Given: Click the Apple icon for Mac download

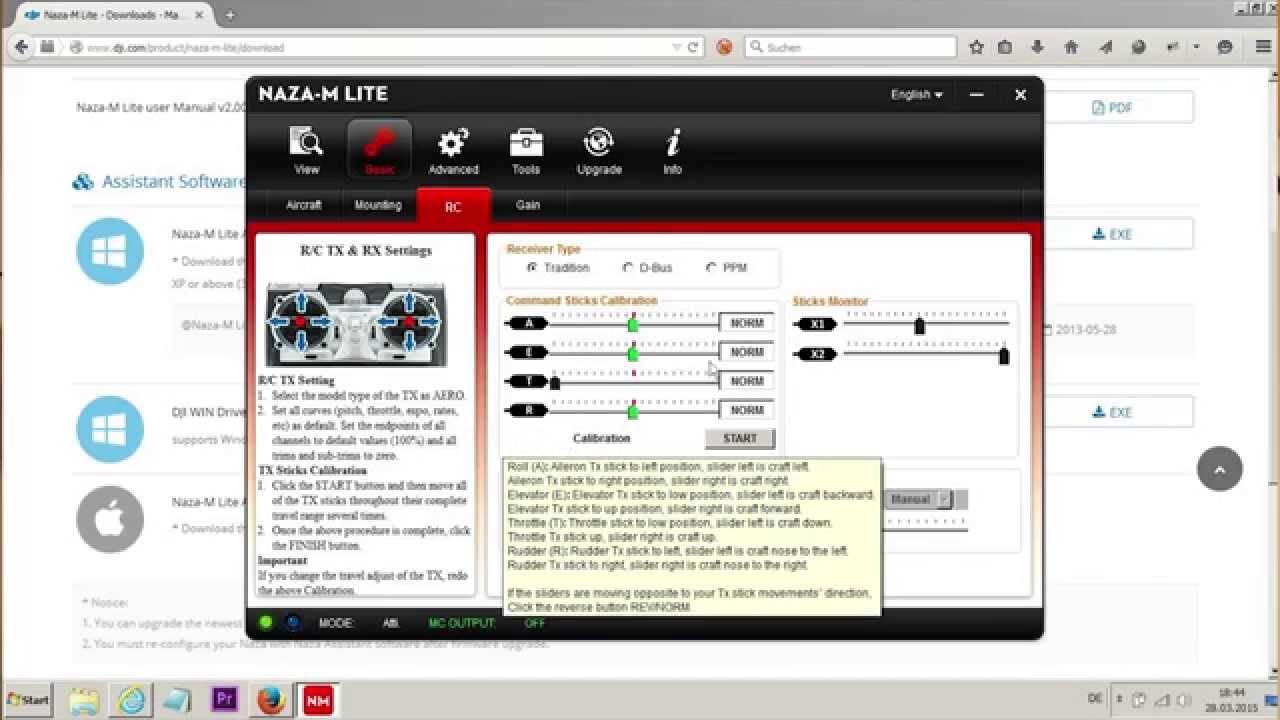Looking at the screenshot, I should 110,519.
